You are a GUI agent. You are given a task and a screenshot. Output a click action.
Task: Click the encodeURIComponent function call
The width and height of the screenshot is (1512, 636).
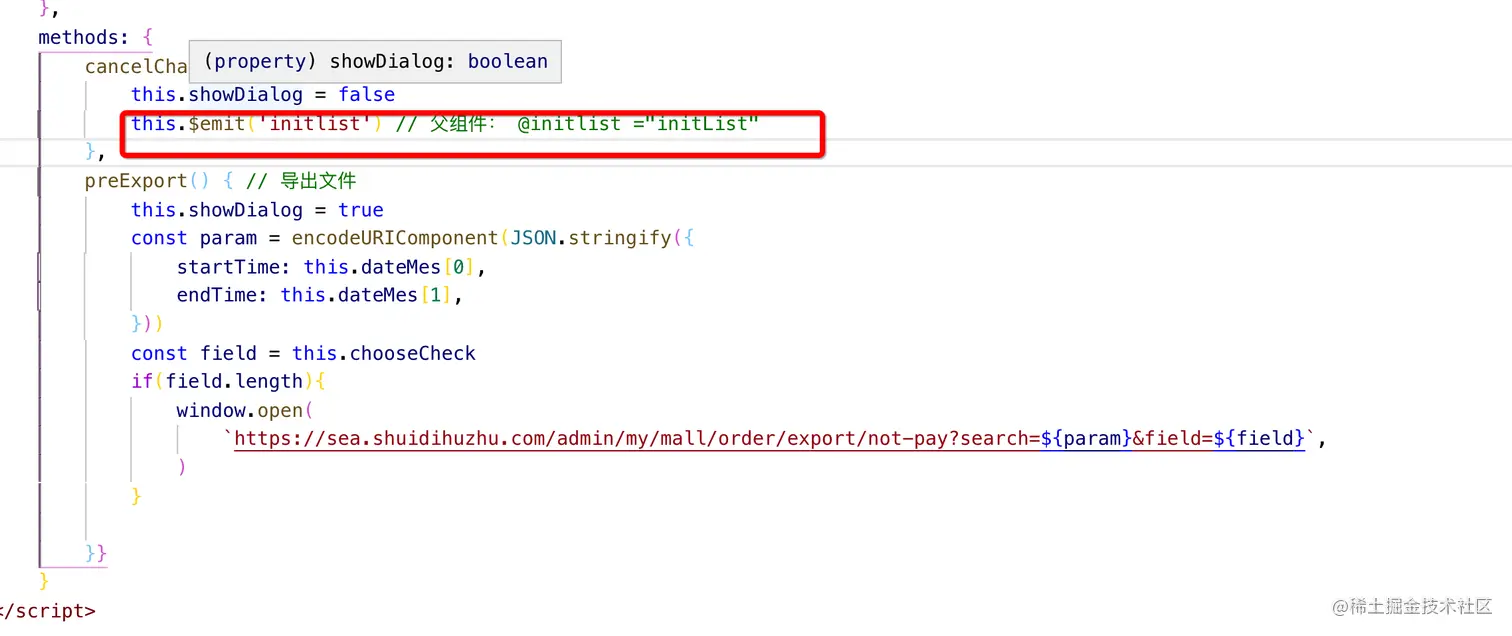click(395, 238)
